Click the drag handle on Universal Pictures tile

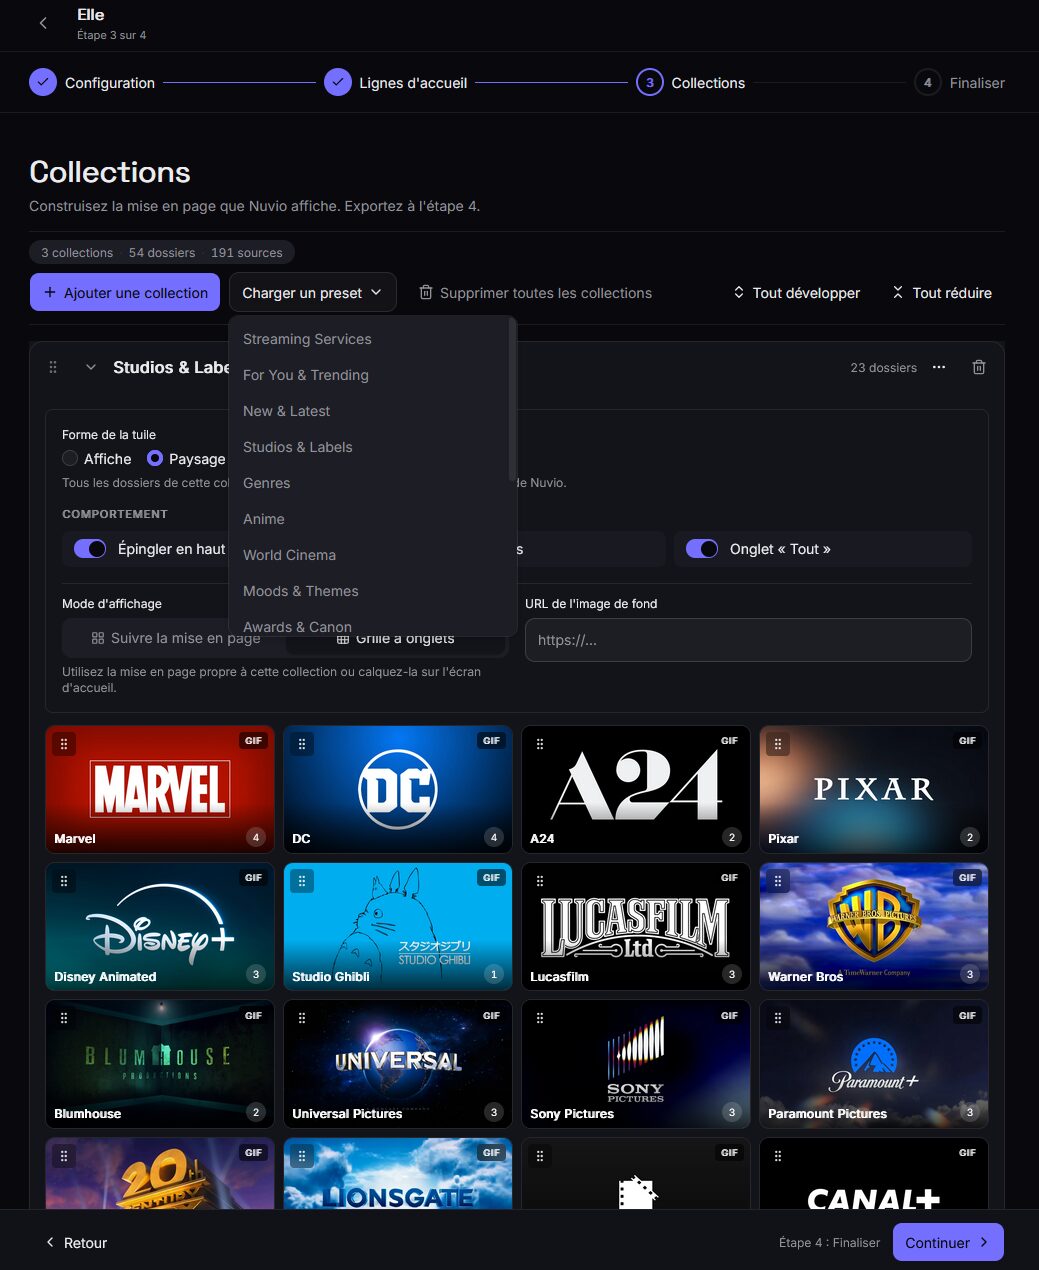(302, 1018)
